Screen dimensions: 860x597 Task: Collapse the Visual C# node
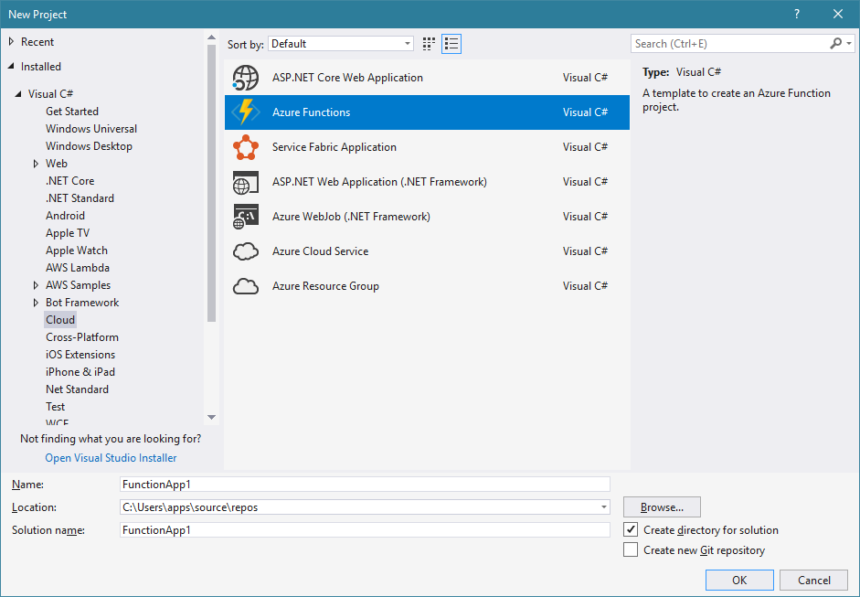pyautogui.click(x=19, y=94)
